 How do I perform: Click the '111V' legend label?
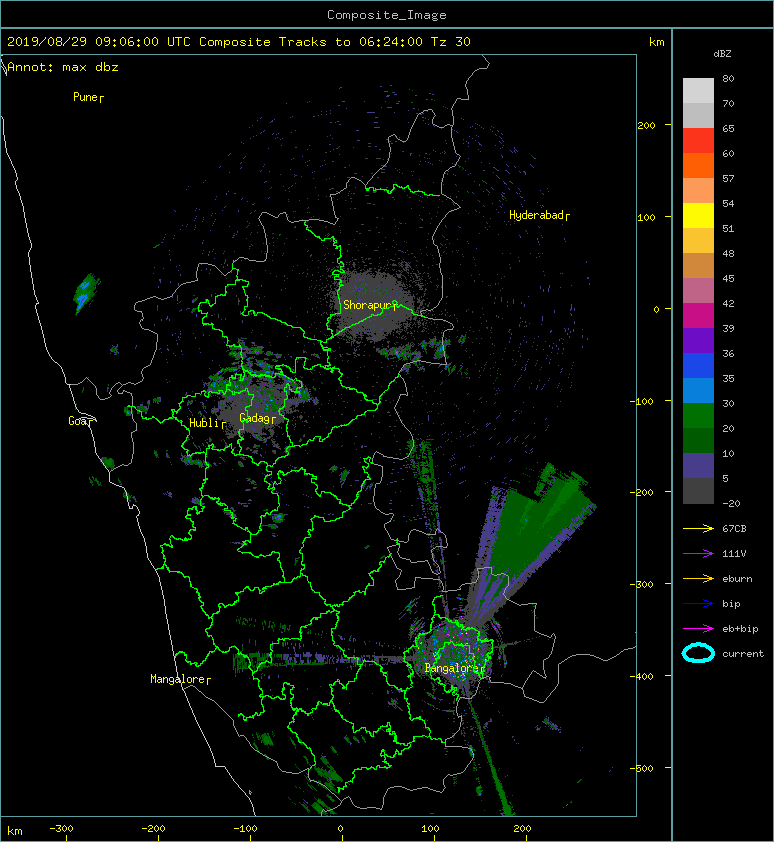click(x=734, y=554)
